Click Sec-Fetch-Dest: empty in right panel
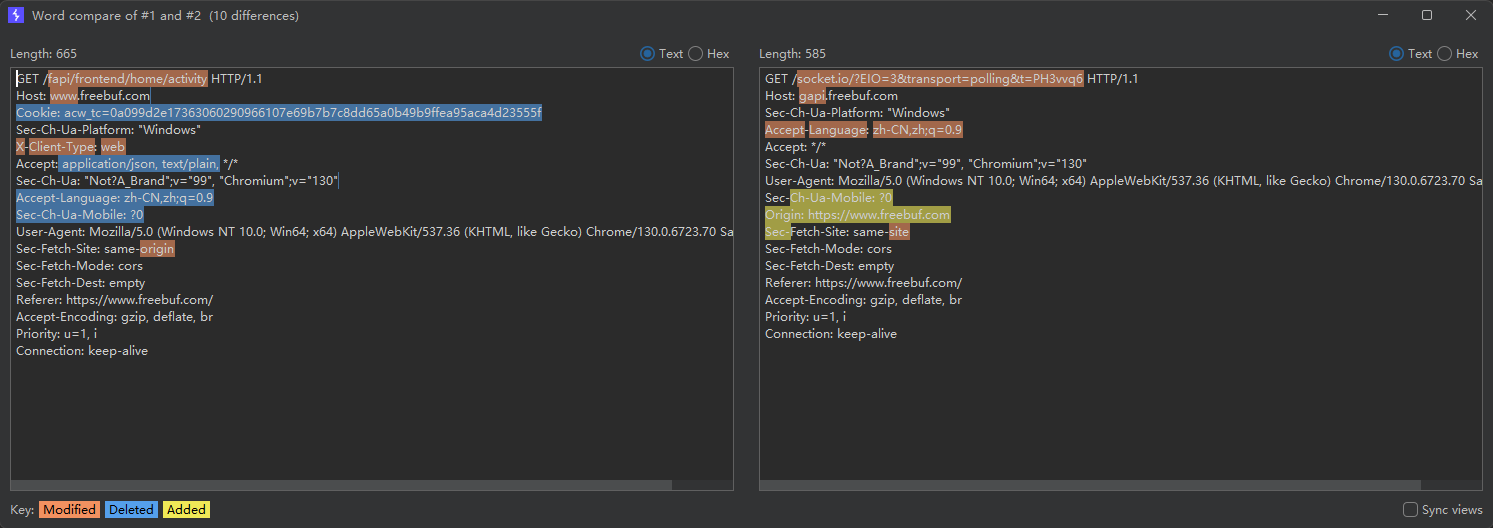 point(829,266)
